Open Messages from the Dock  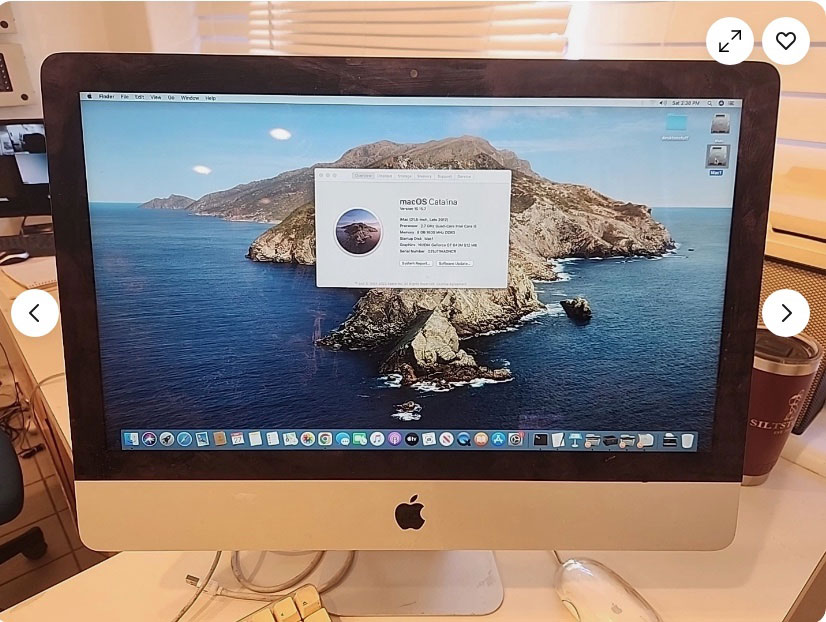coord(343,438)
